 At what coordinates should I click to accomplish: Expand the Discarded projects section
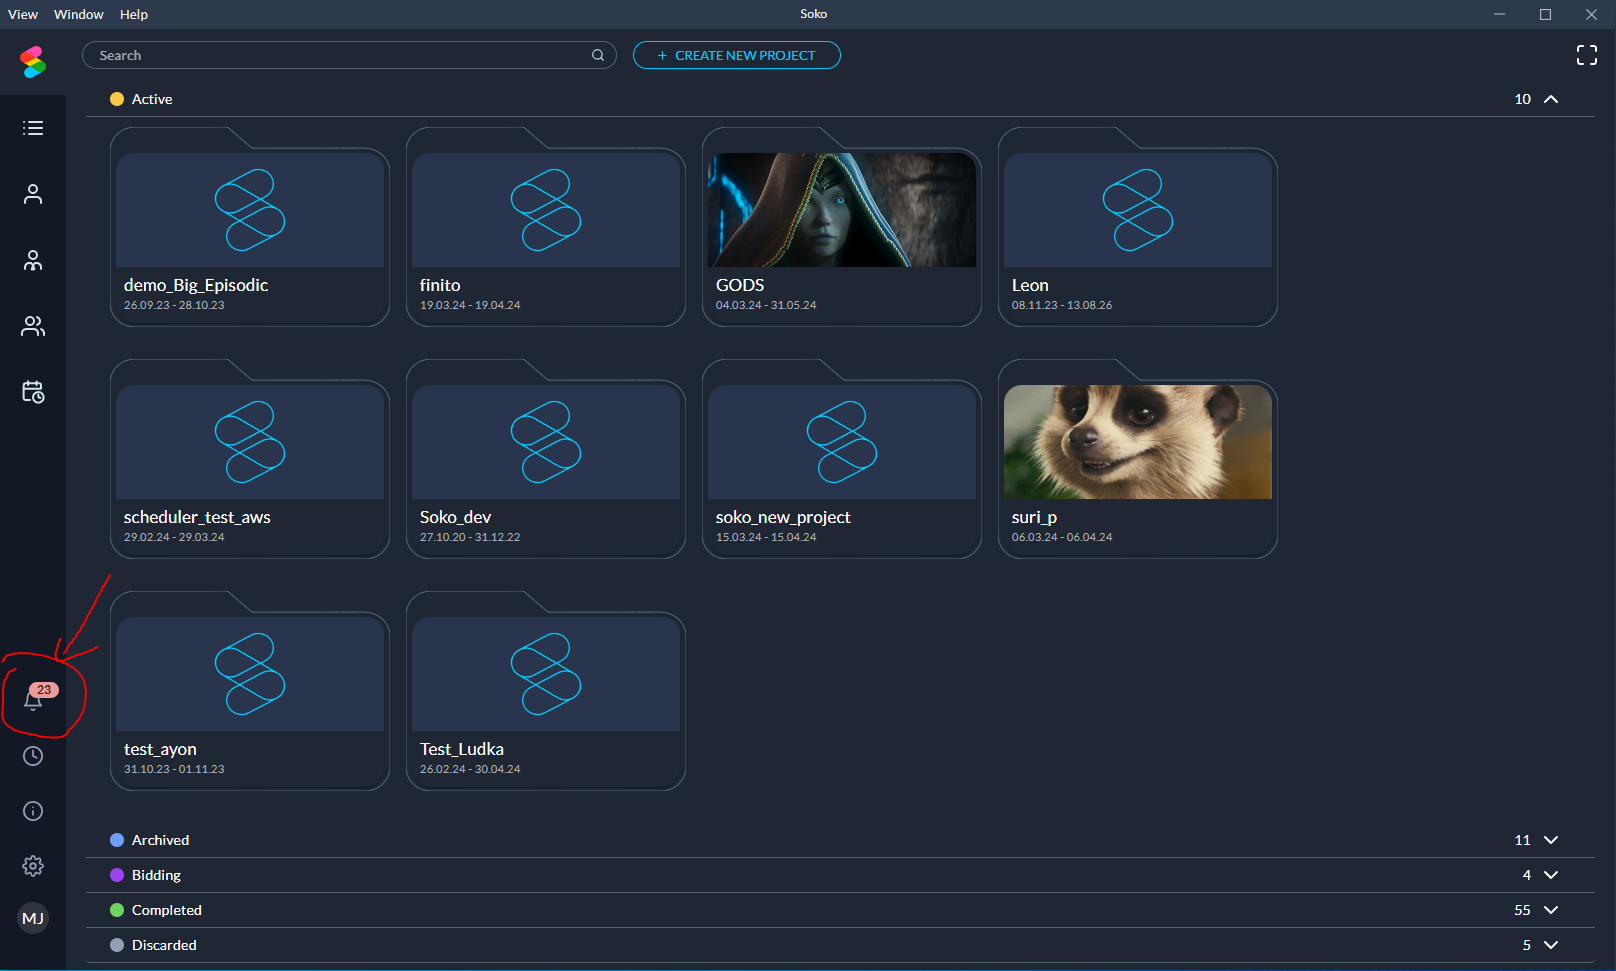pos(1551,945)
